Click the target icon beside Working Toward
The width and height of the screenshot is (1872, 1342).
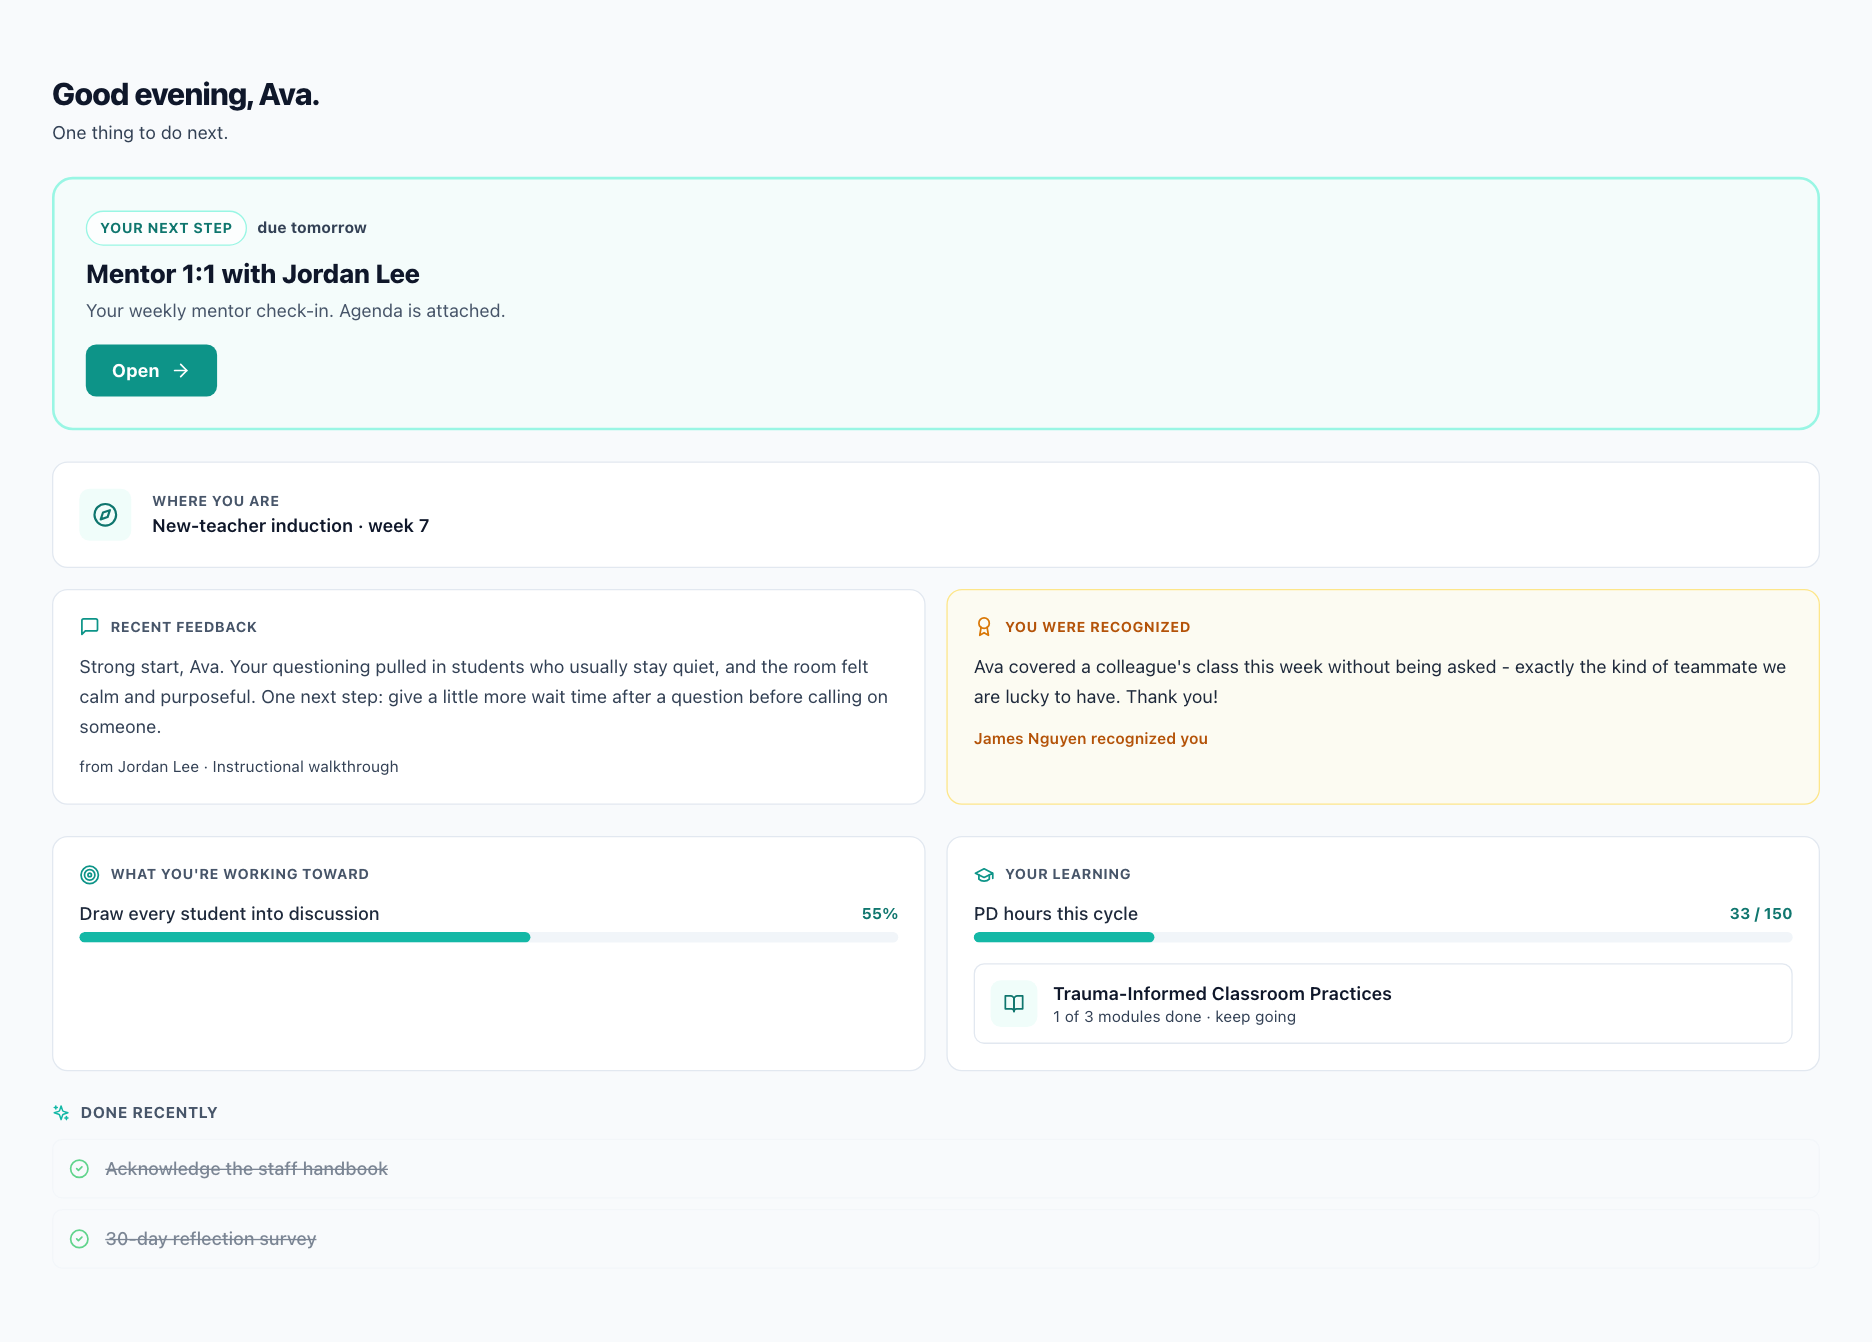(89, 874)
